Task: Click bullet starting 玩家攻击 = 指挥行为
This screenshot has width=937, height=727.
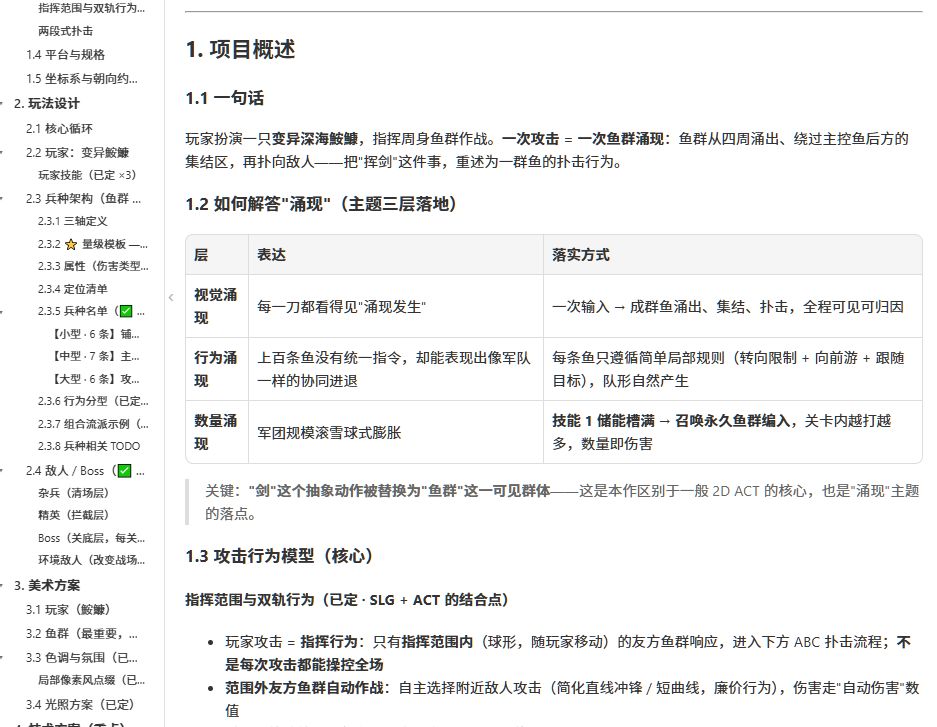Action: pyautogui.click(x=568, y=653)
